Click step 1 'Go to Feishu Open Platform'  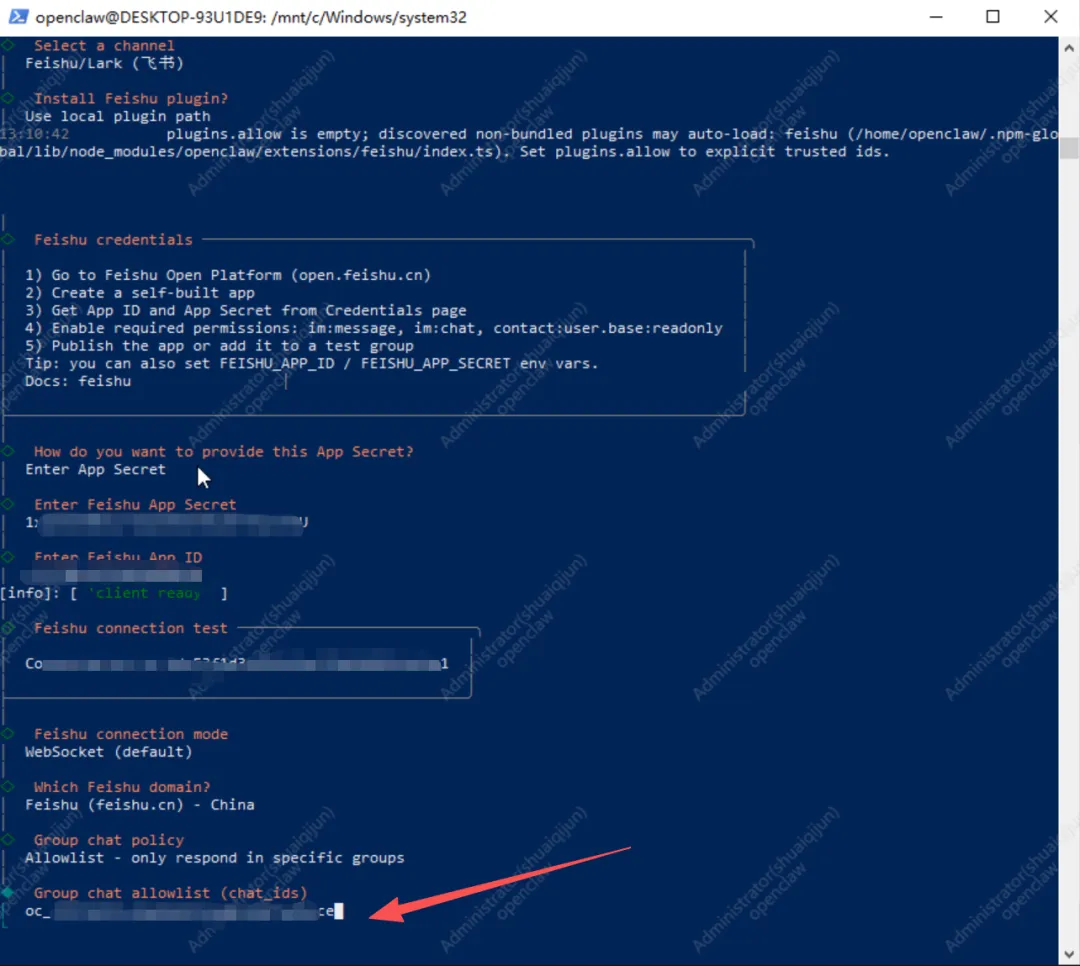point(228,275)
